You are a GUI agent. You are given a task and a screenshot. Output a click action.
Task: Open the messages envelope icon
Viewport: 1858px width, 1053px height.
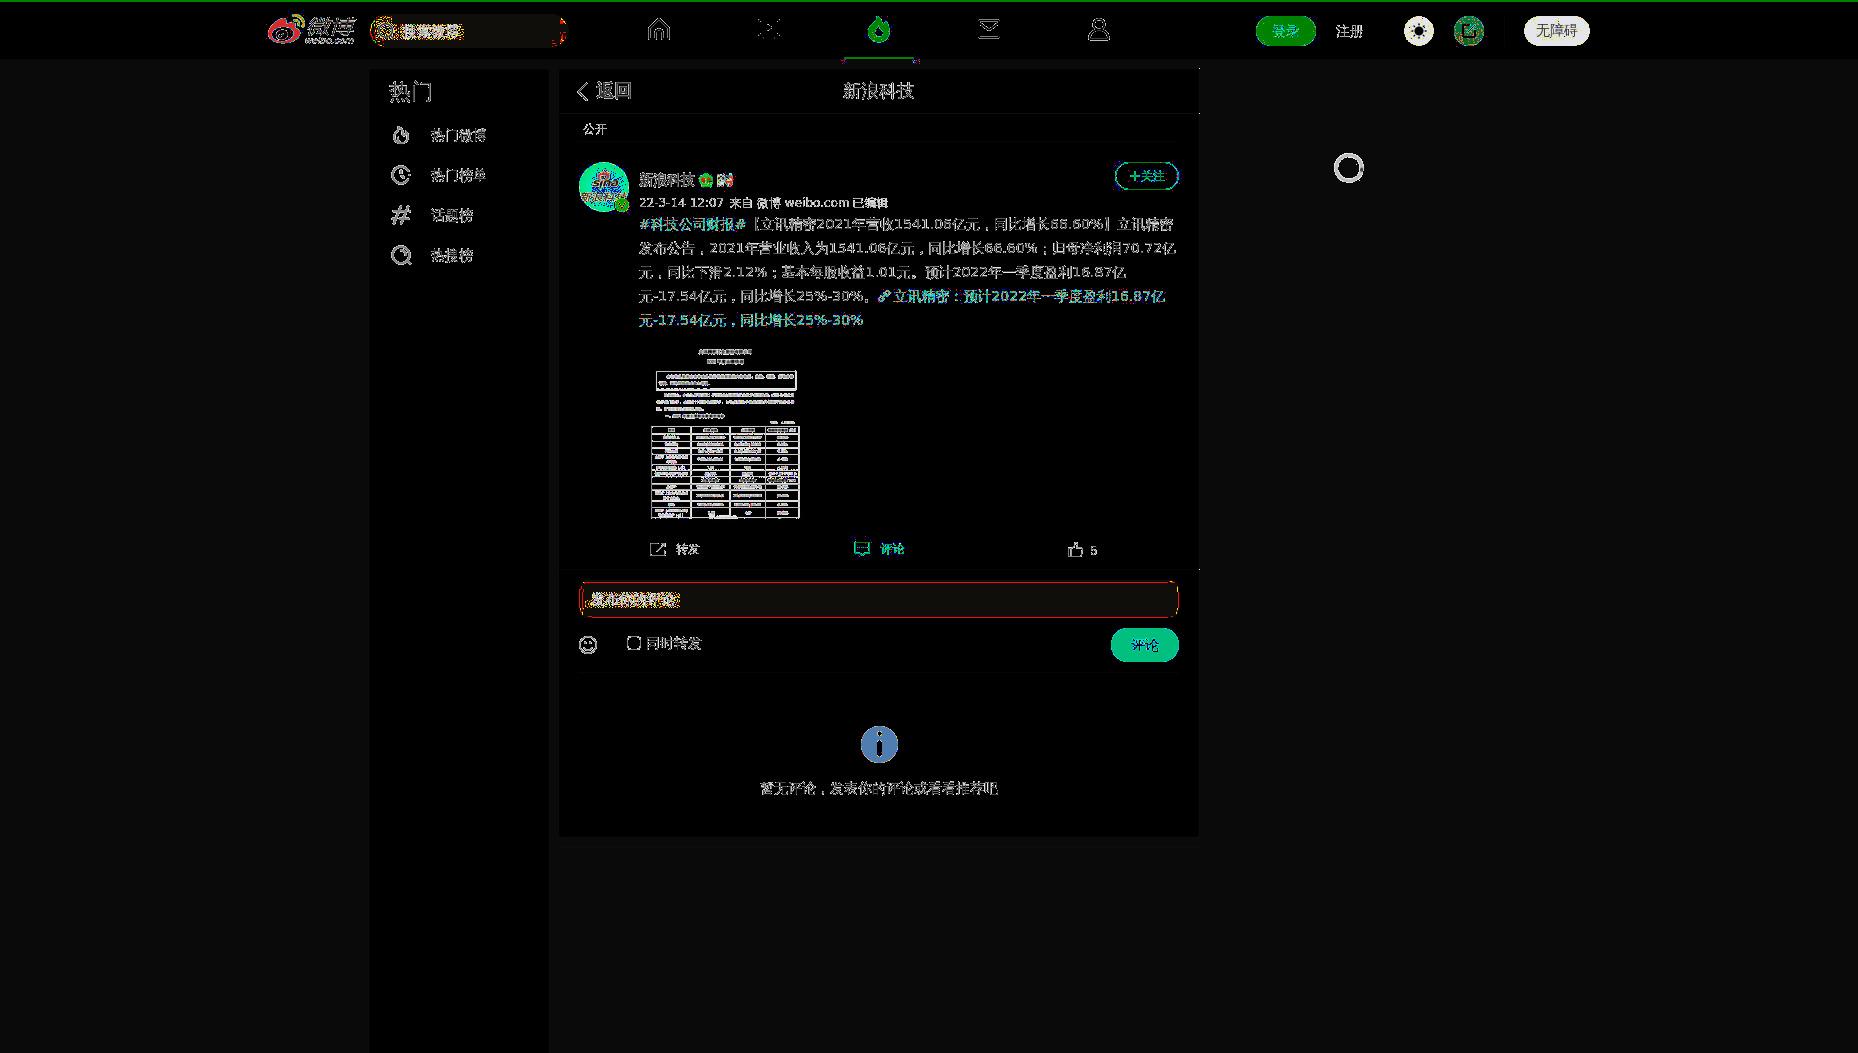coord(988,30)
